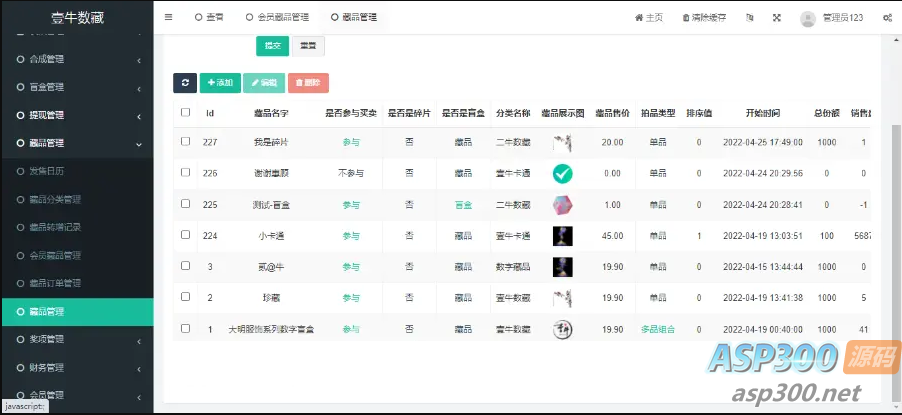Open the fullscreen toggle icon
The width and height of the screenshot is (902, 415).
click(x=777, y=17)
